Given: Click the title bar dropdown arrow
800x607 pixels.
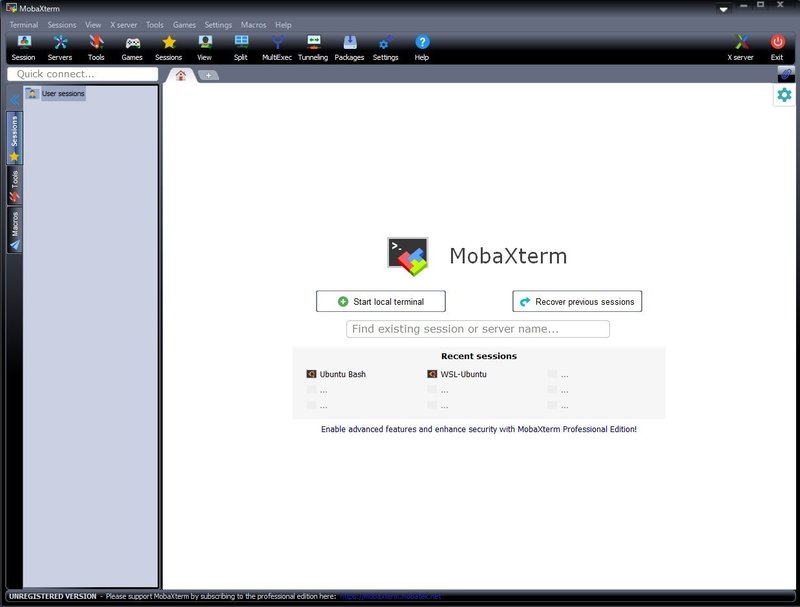Looking at the screenshot, I should tap(723, 9).
